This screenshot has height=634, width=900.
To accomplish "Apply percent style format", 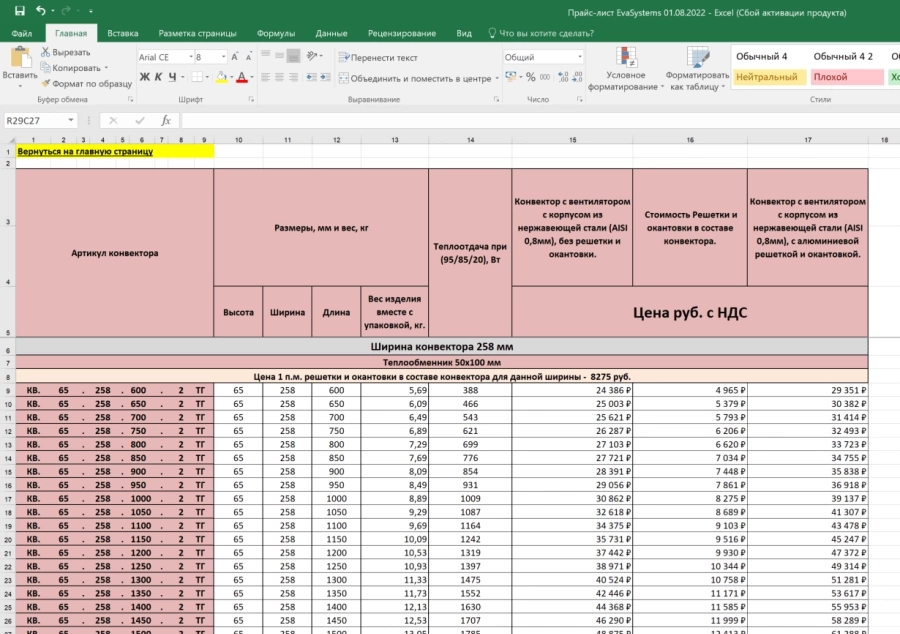I will (x=530, y=77).
